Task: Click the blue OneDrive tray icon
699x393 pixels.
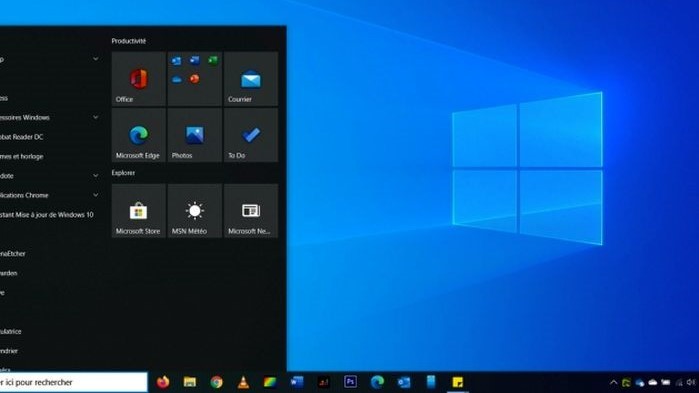Action: (640, 382)
